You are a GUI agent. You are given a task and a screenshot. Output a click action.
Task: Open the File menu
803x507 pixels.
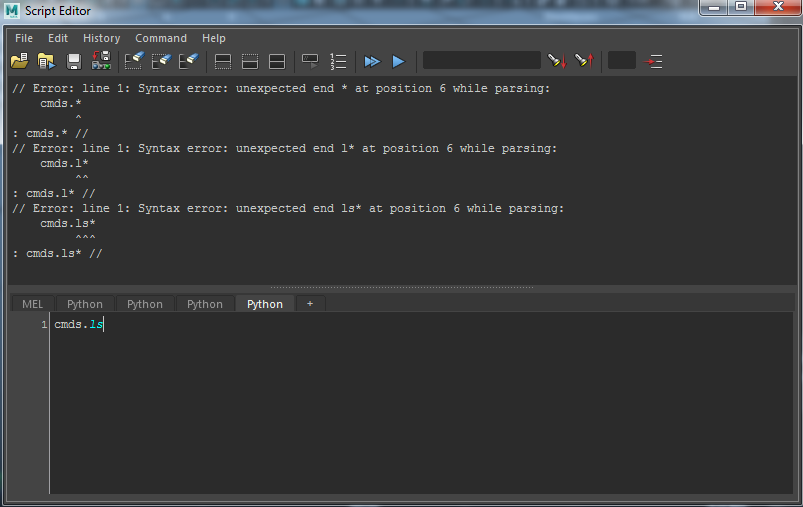coord(24,38)
